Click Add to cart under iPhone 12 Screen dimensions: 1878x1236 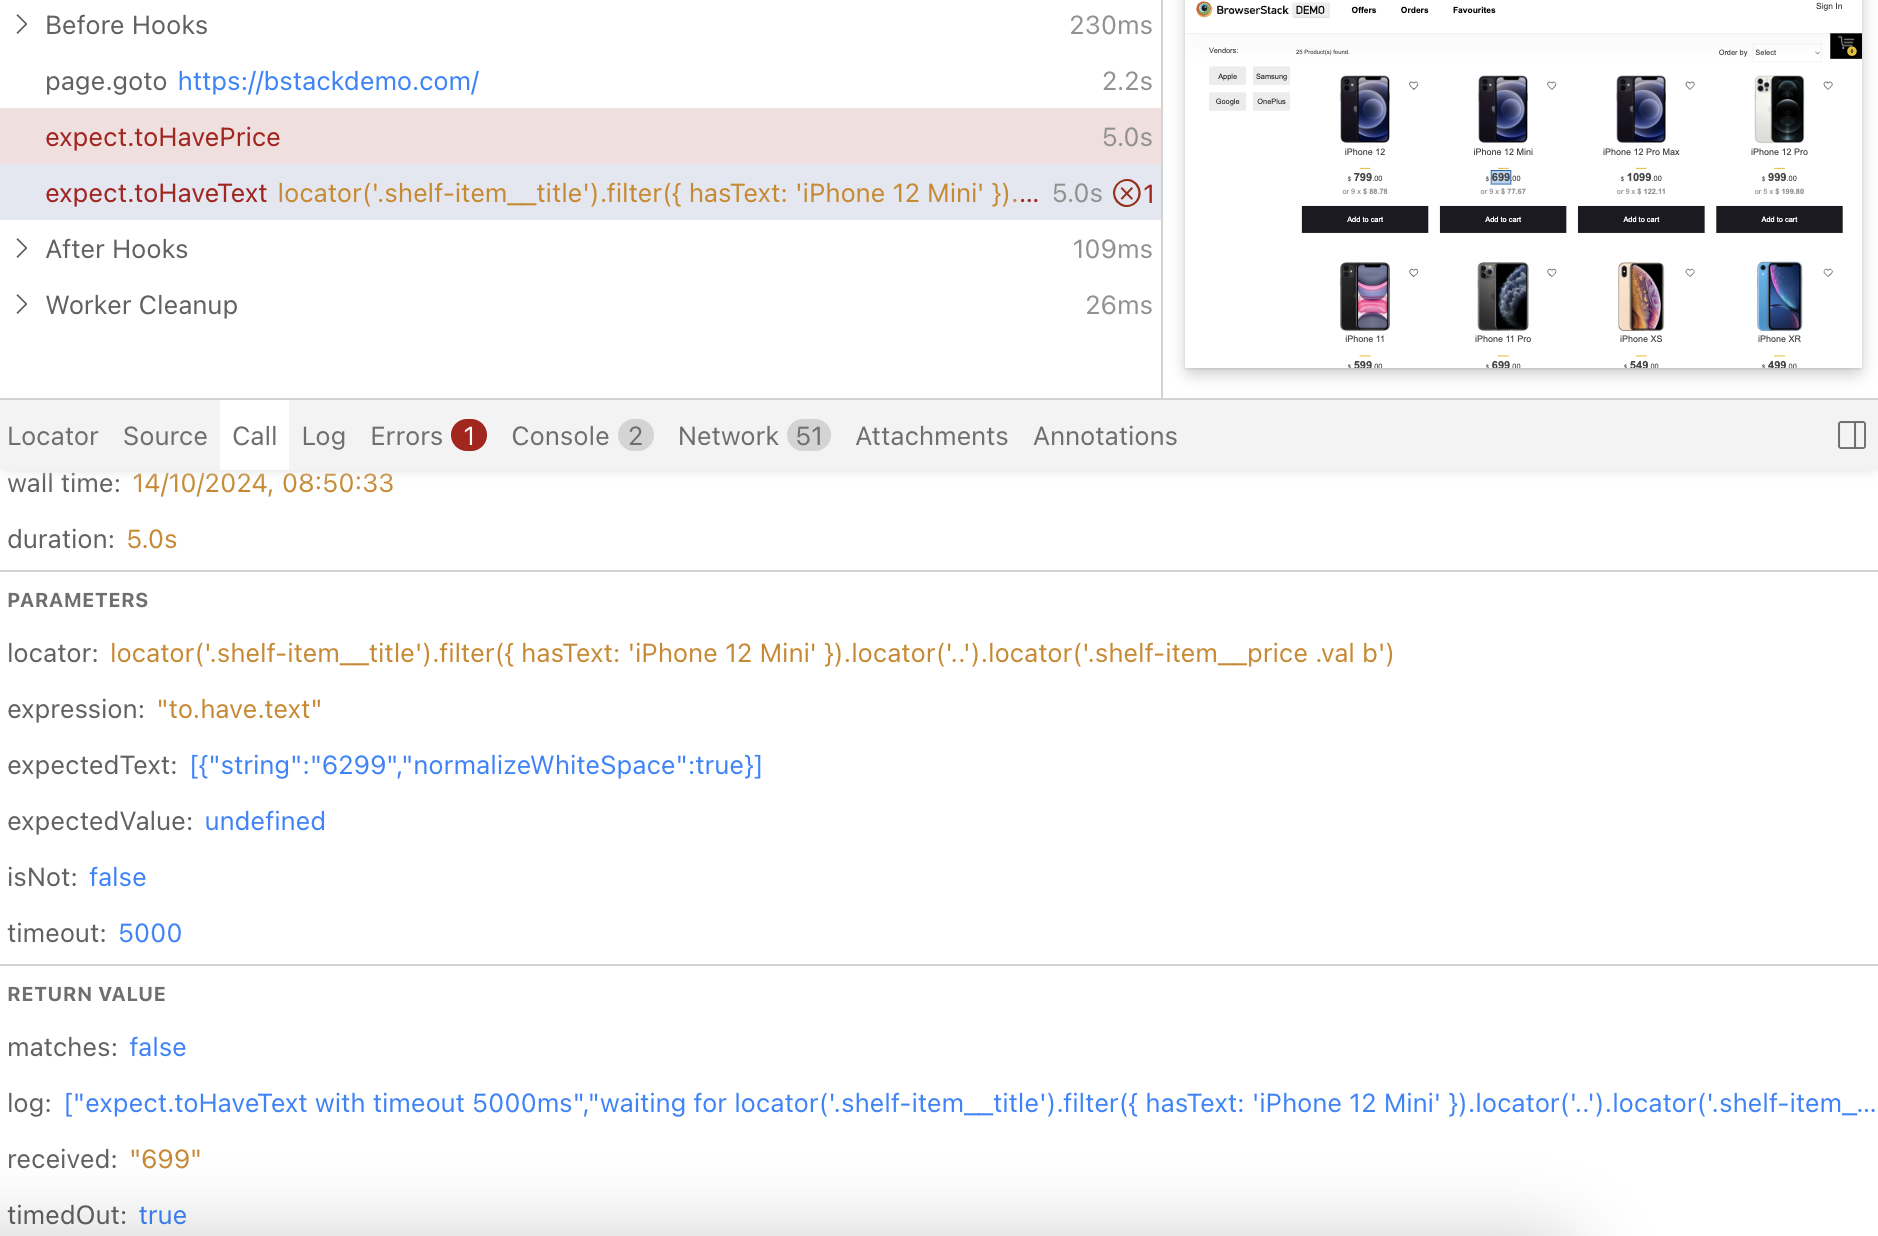pyautogui.click(x=1364, y=219)
